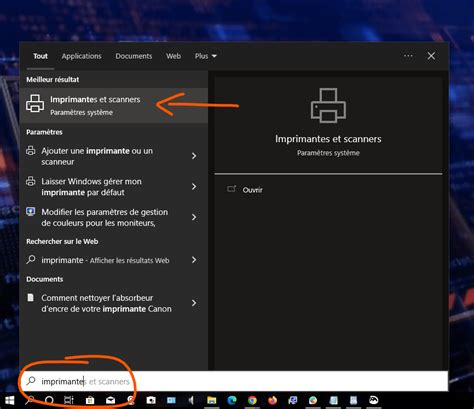Close the search panel with X
This screenshot has width=474, height=409.
pyautogui.click(x=431, y=56)
